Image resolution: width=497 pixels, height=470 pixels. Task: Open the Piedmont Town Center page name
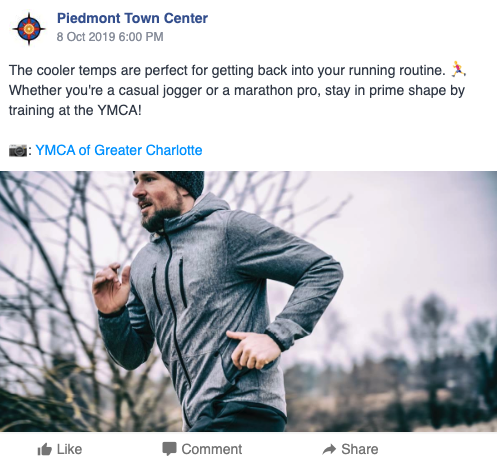pyautogui.click(x=132, y=18)
